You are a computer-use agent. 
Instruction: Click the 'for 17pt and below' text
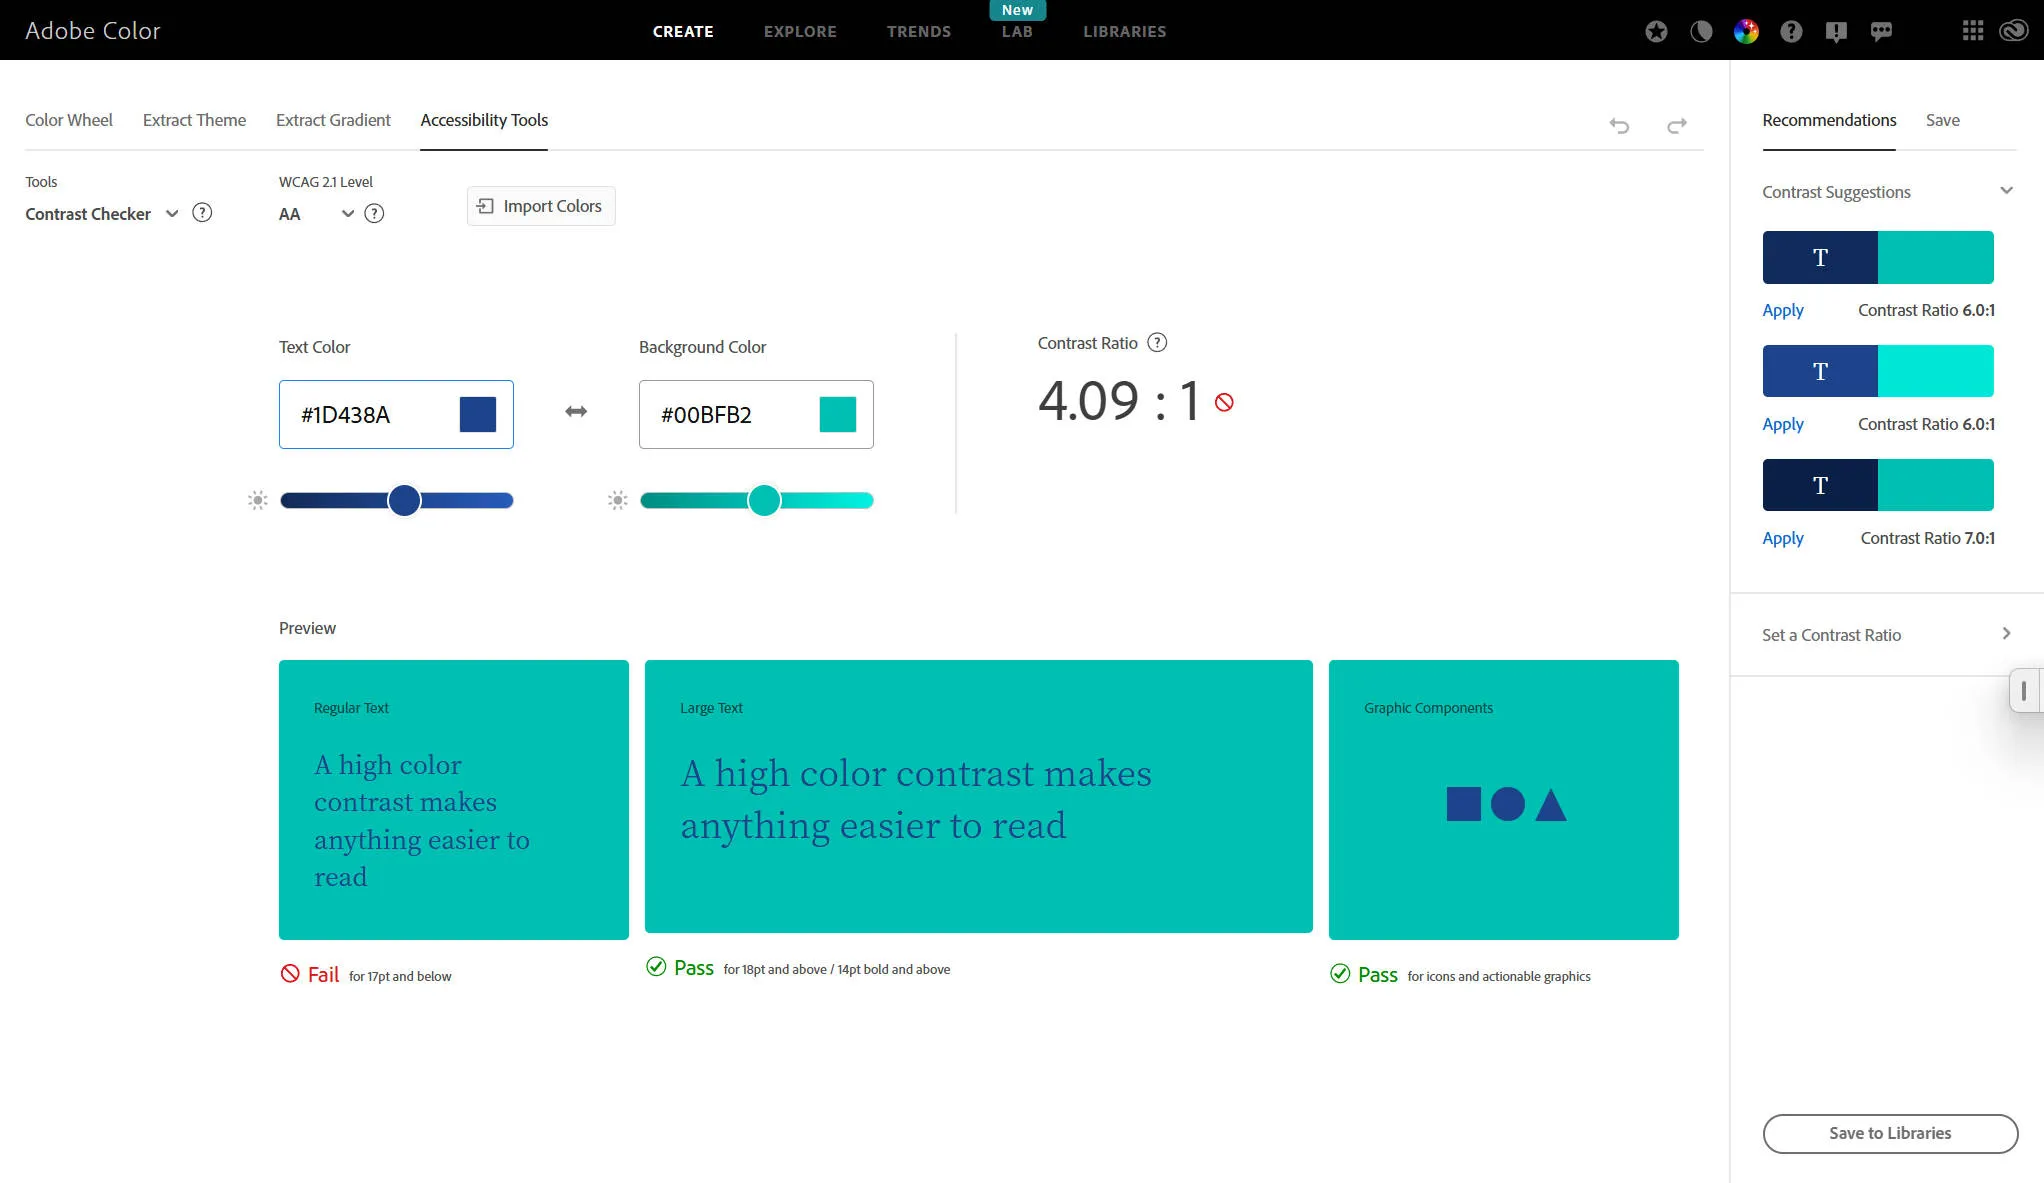point(400,976)
